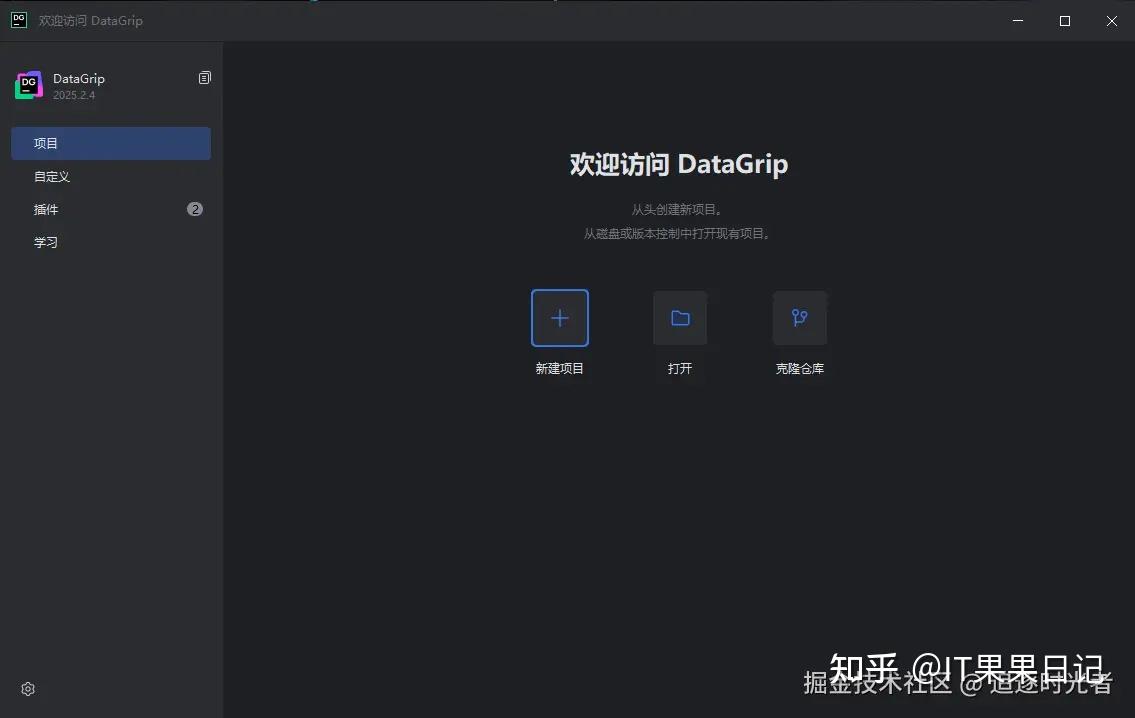1135x718 pixels.
Task: Click the 打开 label
Action: pos(680,368)
